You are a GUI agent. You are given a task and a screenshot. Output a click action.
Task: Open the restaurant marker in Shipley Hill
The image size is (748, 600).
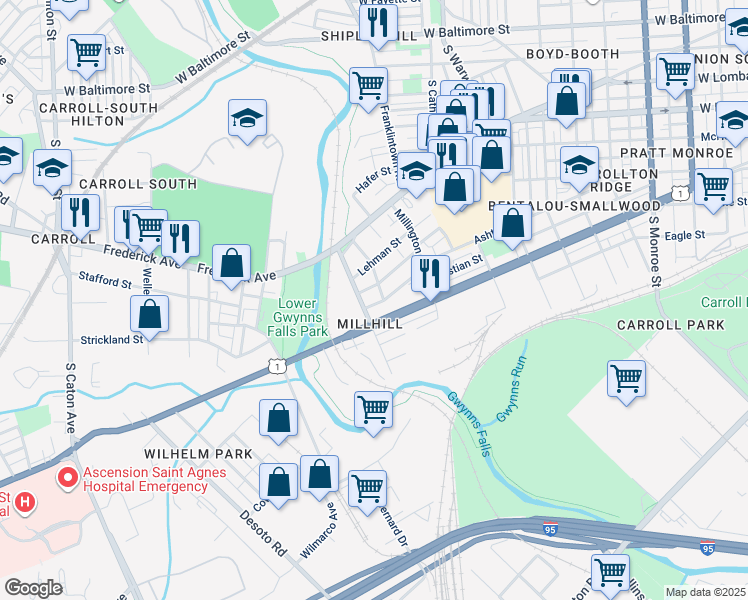tap(378, 26)
